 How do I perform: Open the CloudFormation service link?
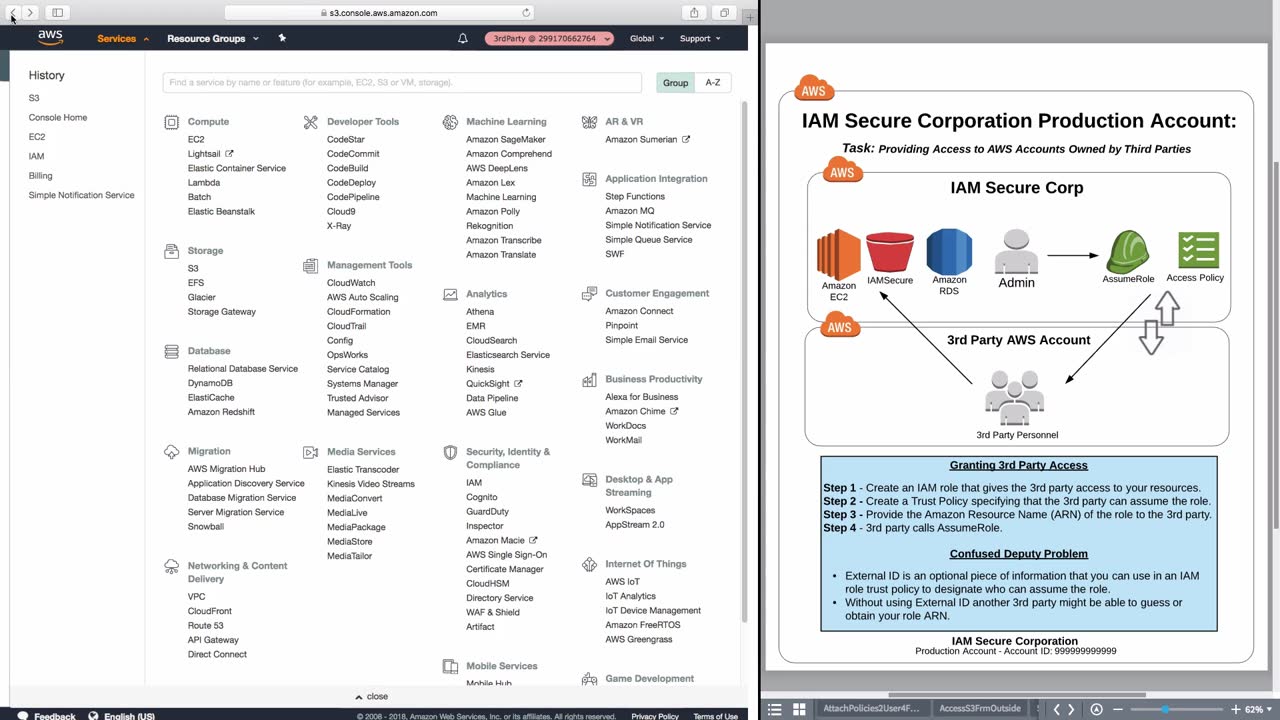tap(359, 312)
